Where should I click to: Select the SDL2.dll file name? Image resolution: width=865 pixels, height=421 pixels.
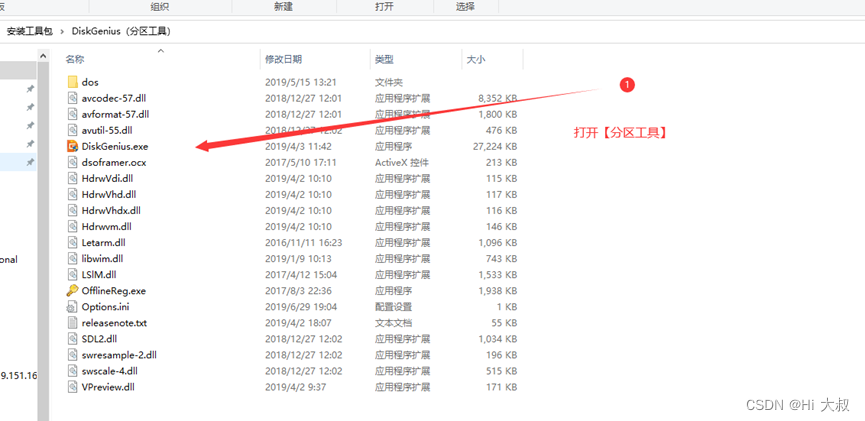(99, 338)
